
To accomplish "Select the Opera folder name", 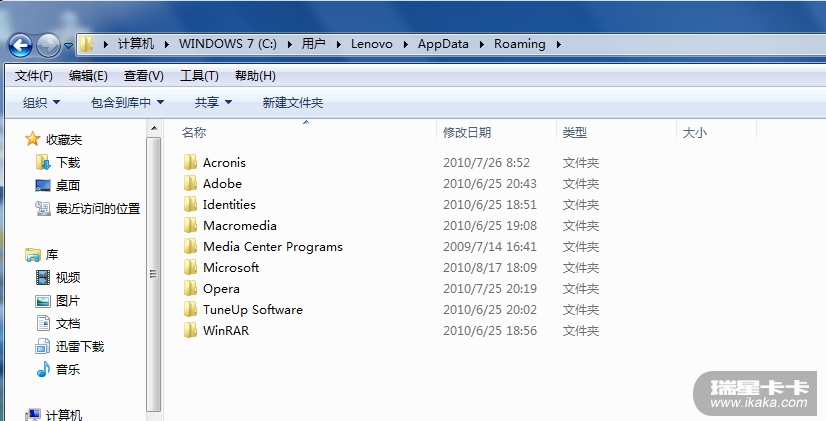I will click(x=221, y=289).
